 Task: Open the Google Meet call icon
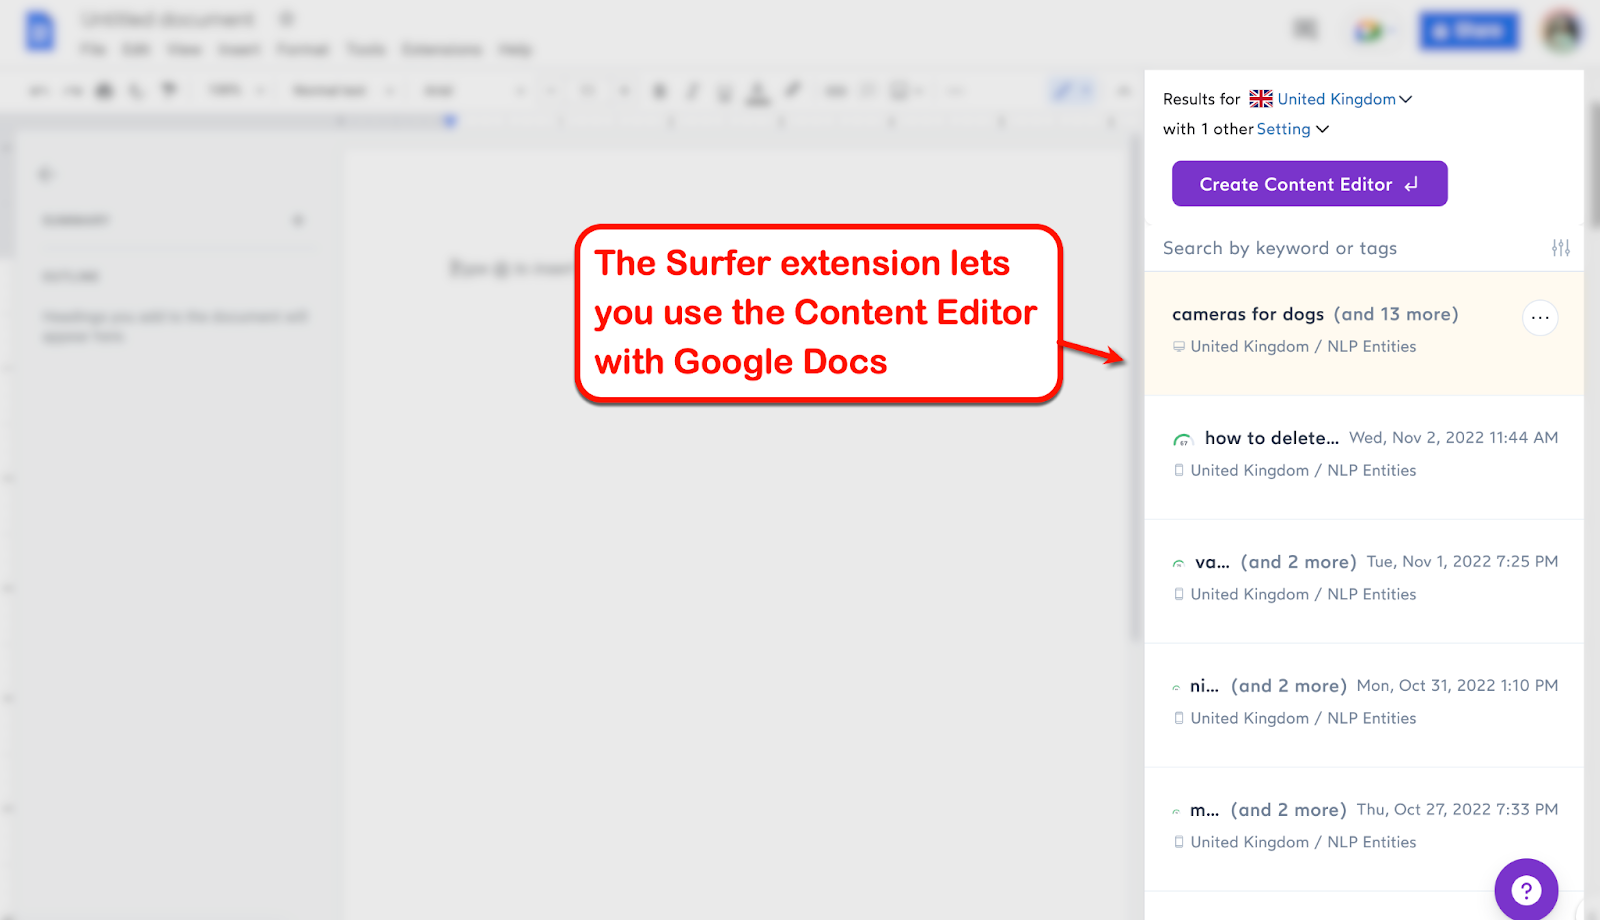[1370, 31]
